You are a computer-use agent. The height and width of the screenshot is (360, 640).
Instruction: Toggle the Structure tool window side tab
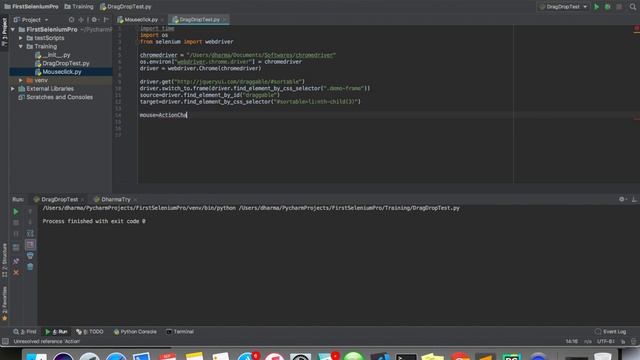4,260
